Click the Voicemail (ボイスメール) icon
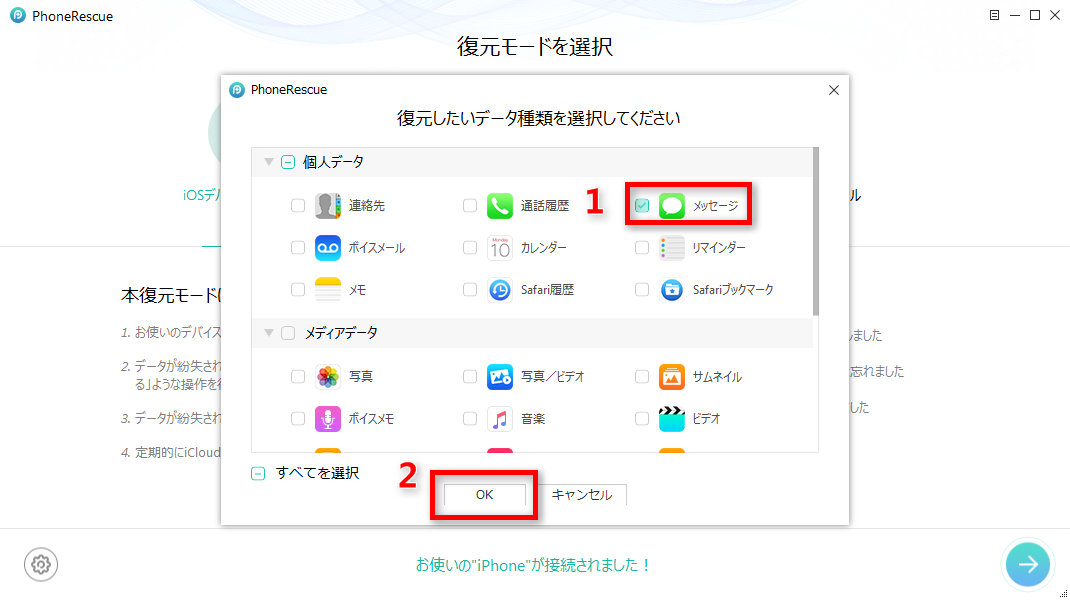 pyautogui.click(x=328, y=248)
